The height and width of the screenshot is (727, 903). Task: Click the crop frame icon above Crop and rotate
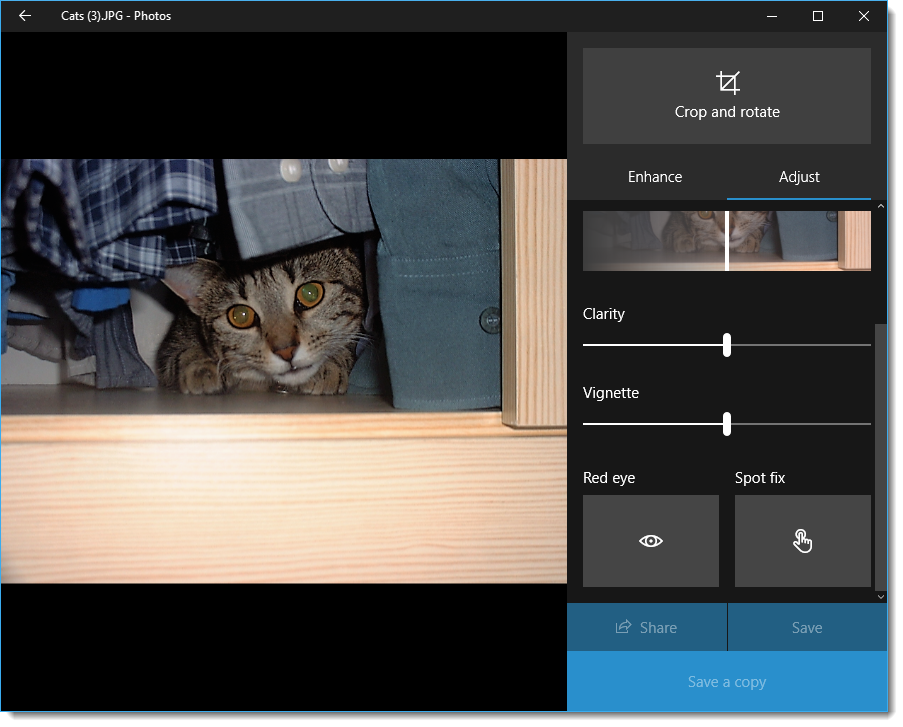click(x=726, y=82)
